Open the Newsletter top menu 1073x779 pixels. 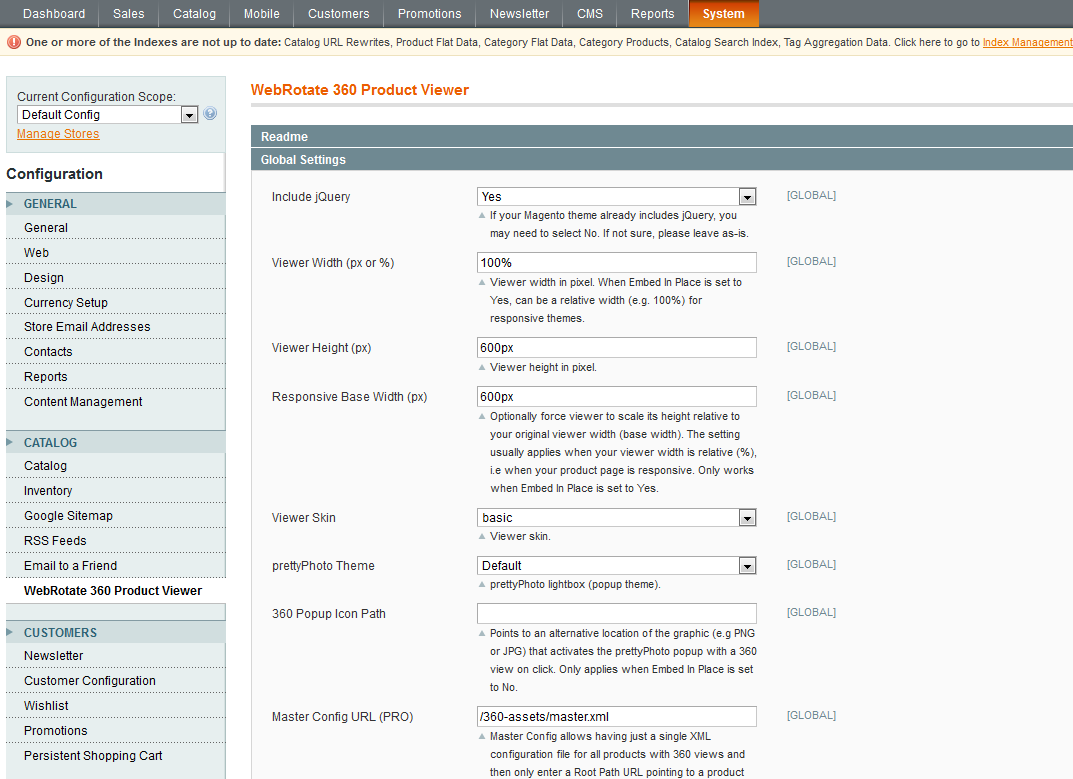[519, 14]
